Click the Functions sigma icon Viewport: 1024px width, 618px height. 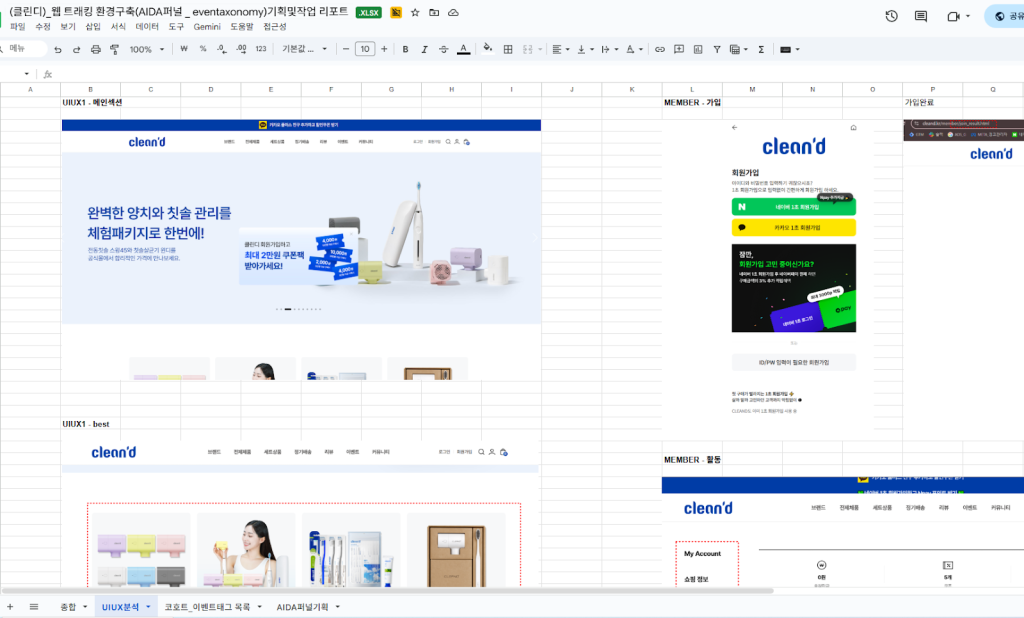(x=761, y=49)
